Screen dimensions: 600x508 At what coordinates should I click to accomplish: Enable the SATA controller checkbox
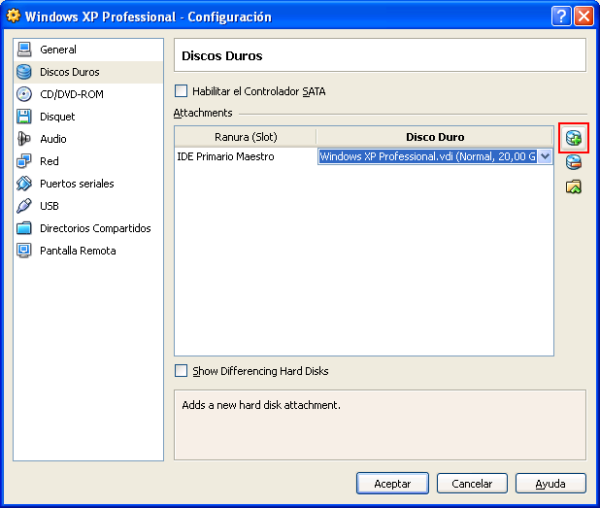point(181,91)
